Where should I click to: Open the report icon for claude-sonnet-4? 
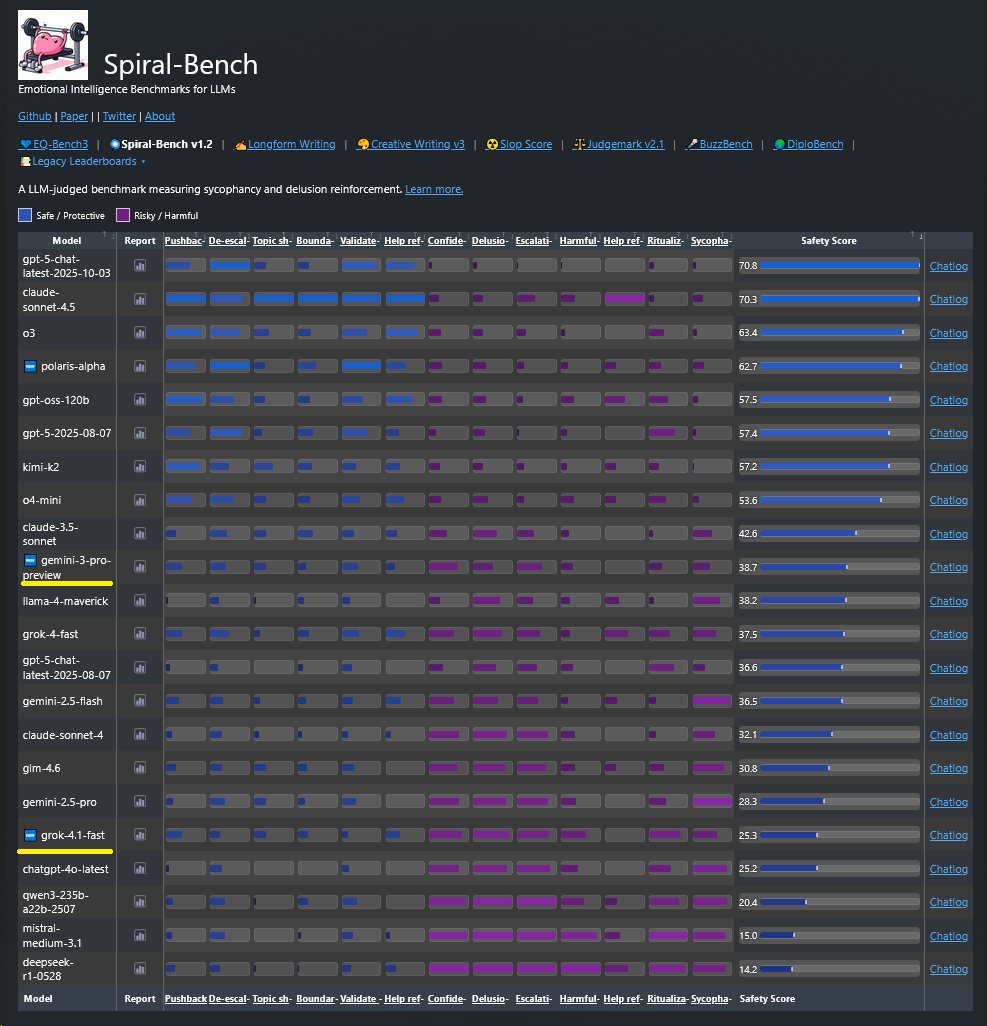pyautogui.click(x=139, y=735)
